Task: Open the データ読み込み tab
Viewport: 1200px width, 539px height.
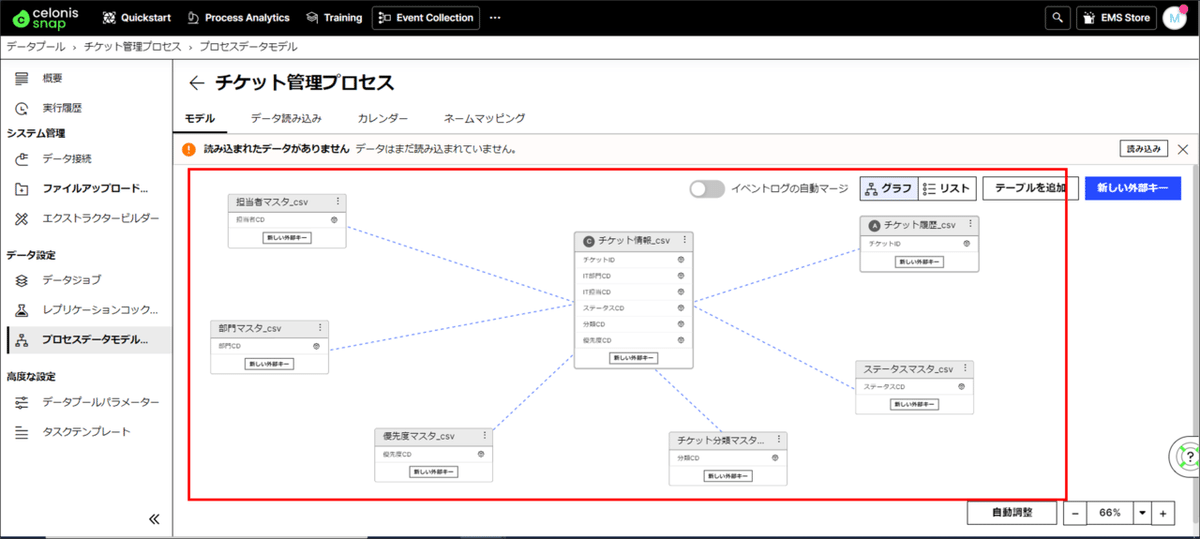Action: (286, 118)
